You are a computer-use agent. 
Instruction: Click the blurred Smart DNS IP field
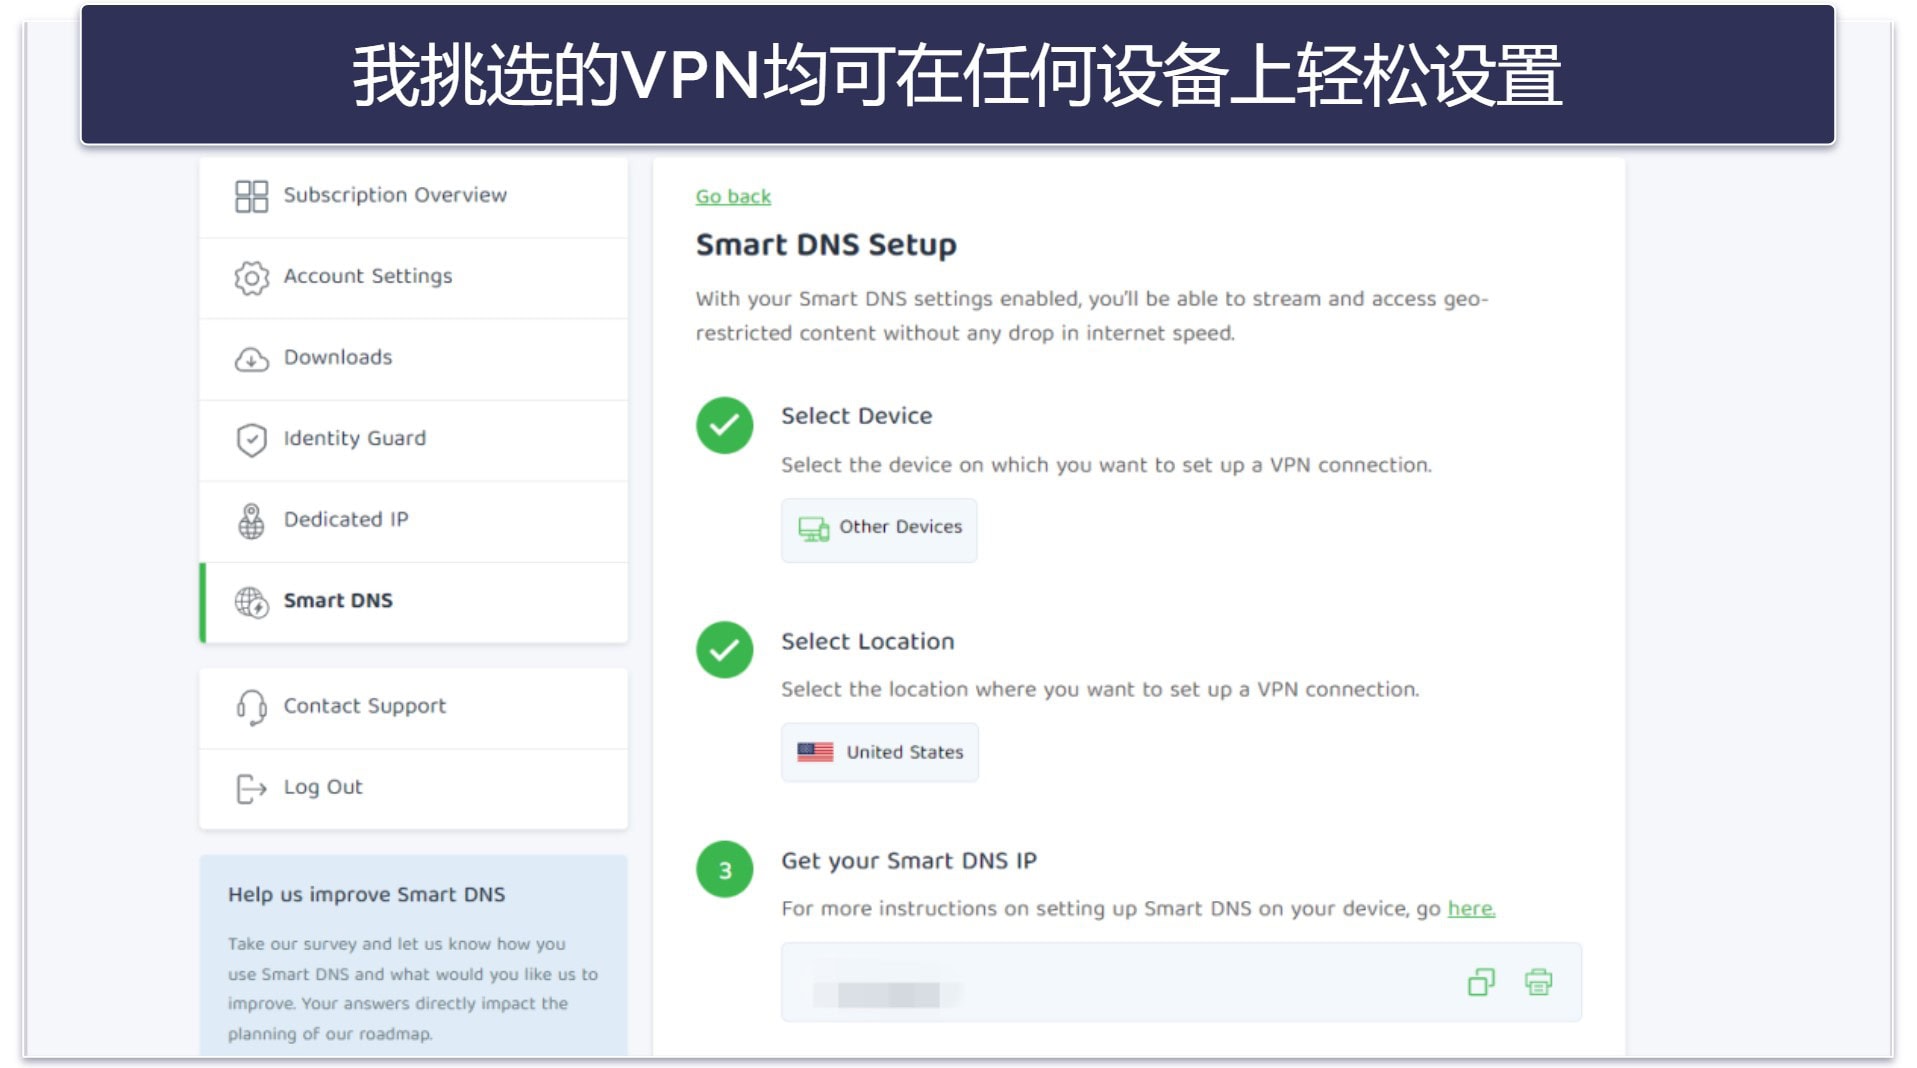click(1181, 982)
